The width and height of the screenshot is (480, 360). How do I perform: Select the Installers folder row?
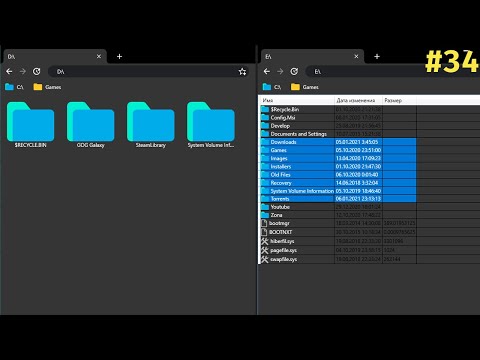(x=338, y=166)
